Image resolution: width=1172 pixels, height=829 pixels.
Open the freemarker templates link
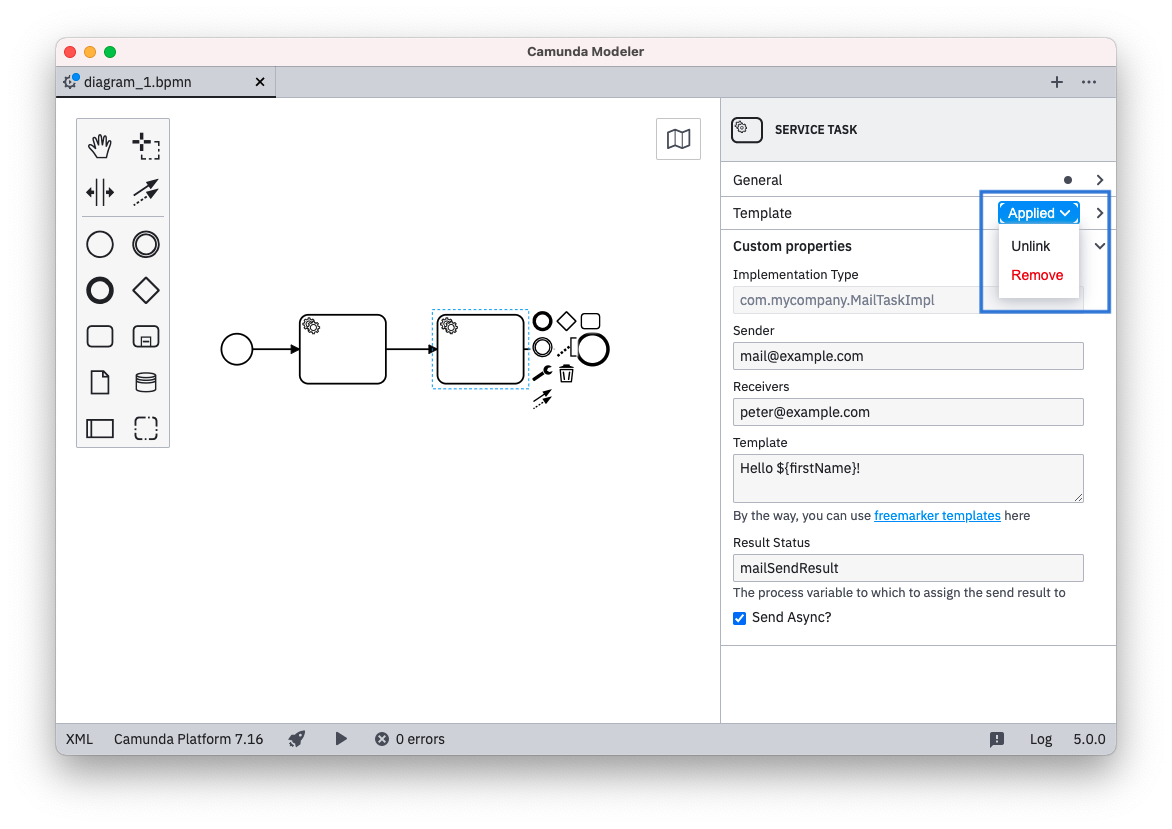937,516
